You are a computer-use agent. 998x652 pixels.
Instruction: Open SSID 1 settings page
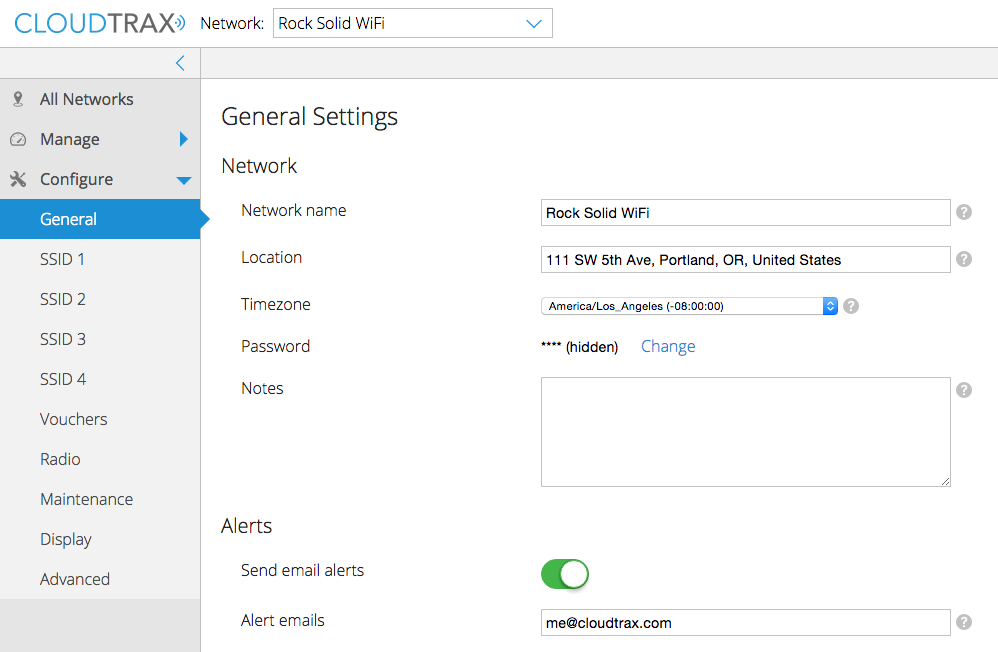(62, 259)
